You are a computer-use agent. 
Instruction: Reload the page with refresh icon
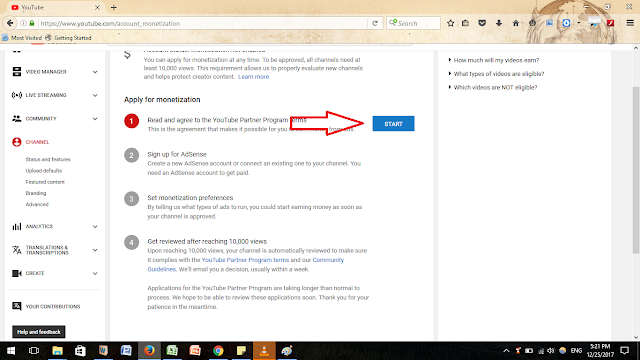coord(375,23)
